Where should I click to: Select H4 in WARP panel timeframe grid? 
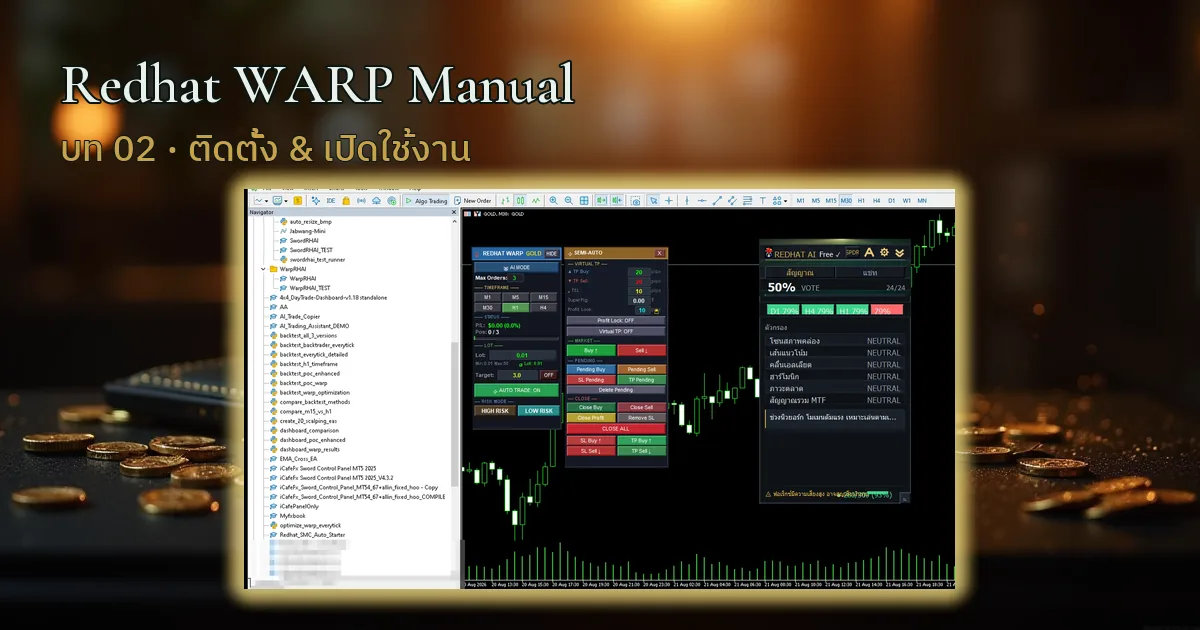[x=543, y=308]
